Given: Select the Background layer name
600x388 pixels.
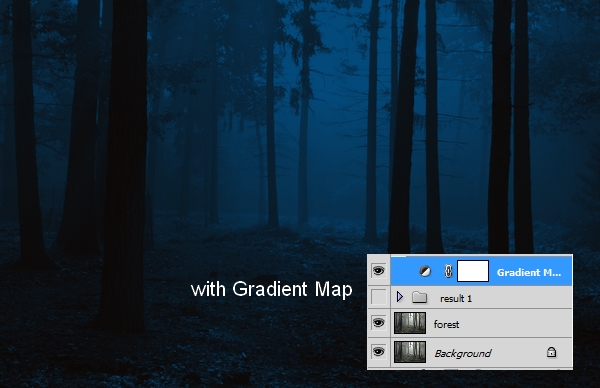Looking at the screenshot, I should point(462,353).
